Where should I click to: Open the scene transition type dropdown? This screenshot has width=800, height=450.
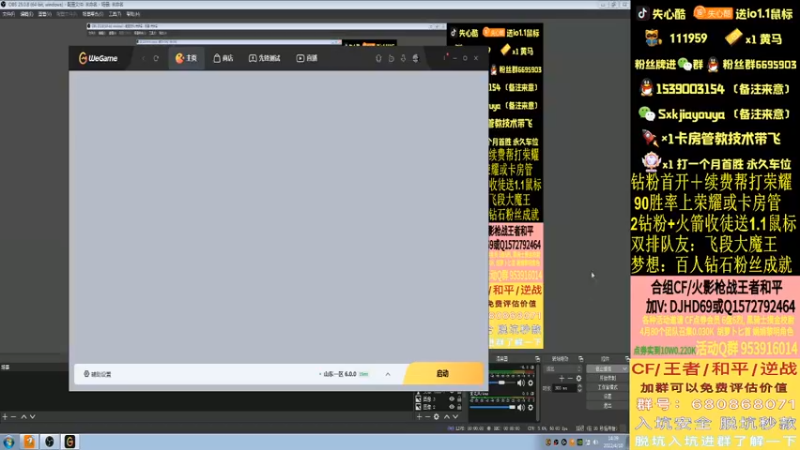point(563,369)
